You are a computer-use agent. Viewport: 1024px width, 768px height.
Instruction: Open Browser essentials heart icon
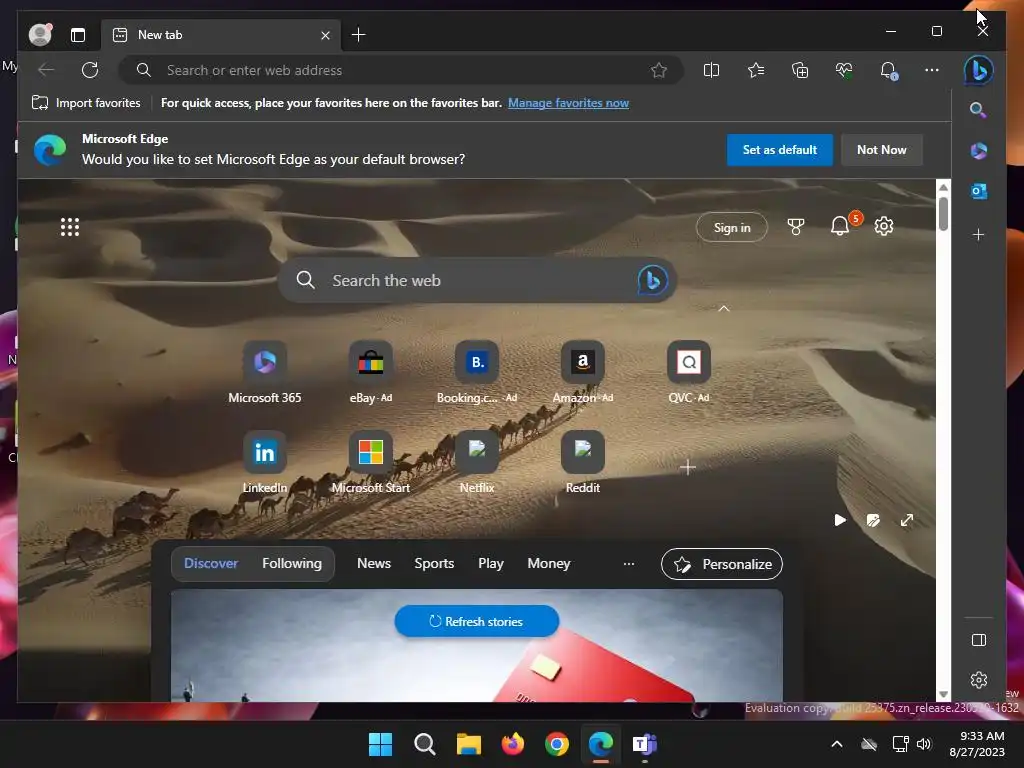844,70
